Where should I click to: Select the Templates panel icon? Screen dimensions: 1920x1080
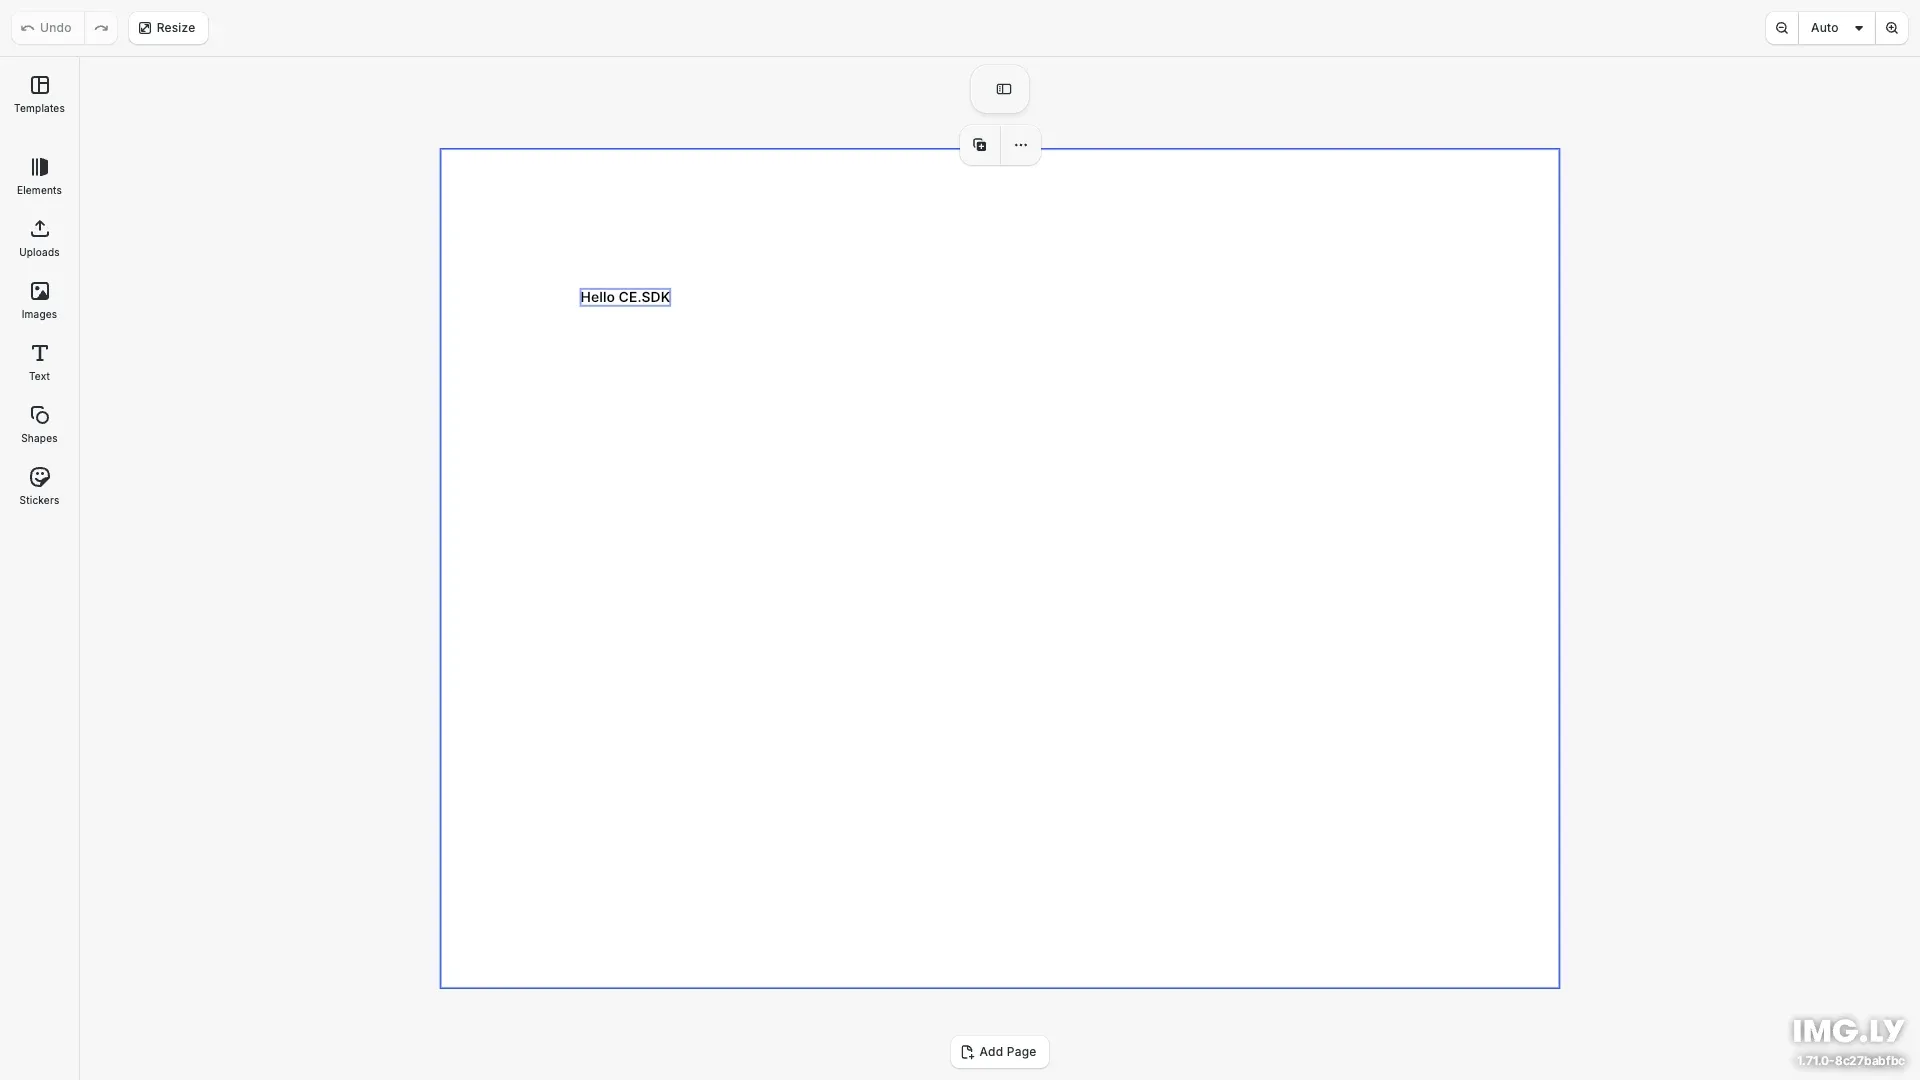pyautogui.click(x=38, y=95)
